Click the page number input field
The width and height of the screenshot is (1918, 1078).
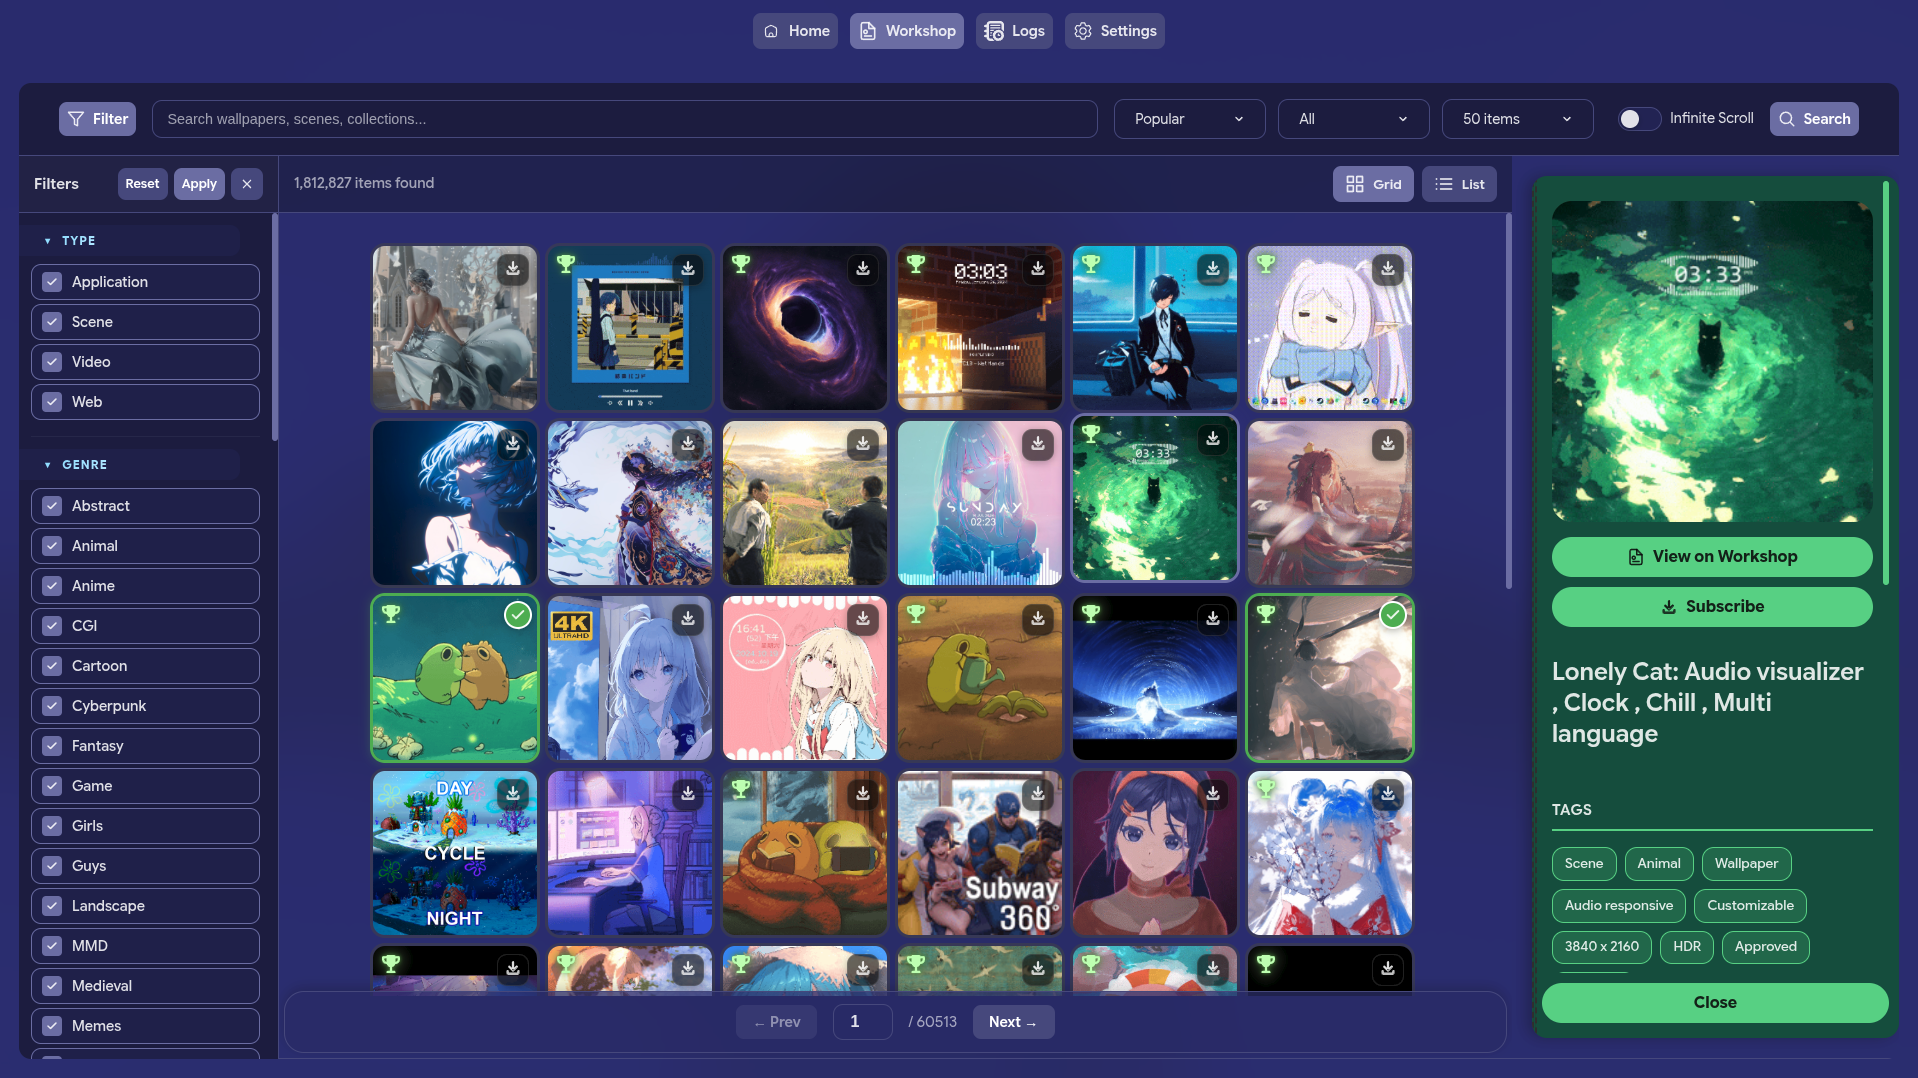(862, 1022)
